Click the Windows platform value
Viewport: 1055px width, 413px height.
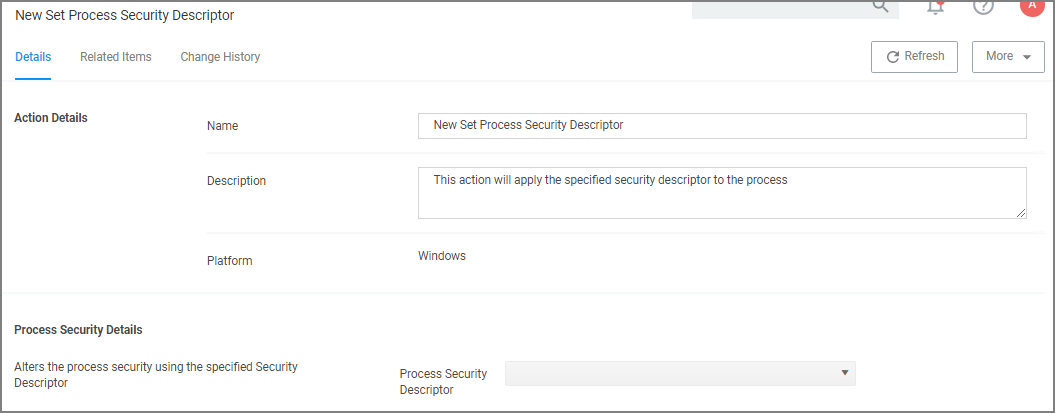click(442, 256)
